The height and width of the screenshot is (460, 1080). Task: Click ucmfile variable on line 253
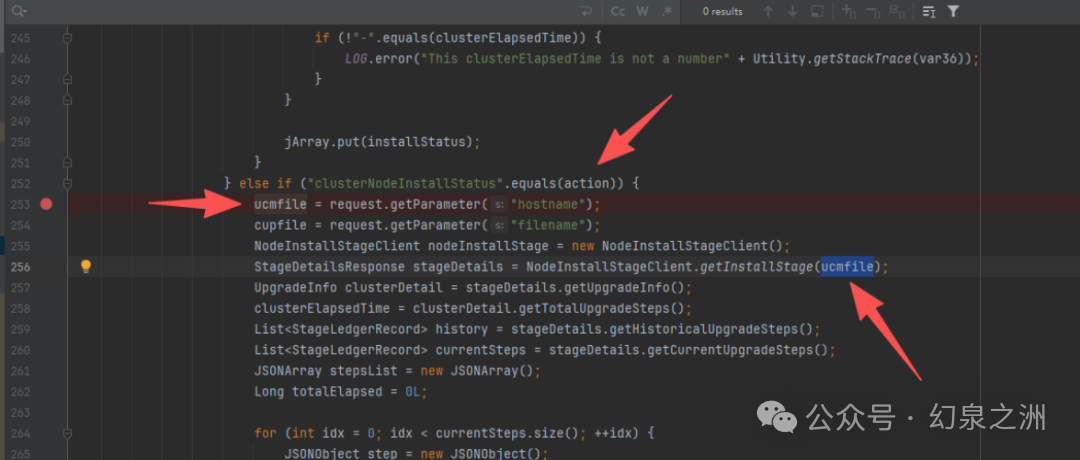tap(280, 204)
